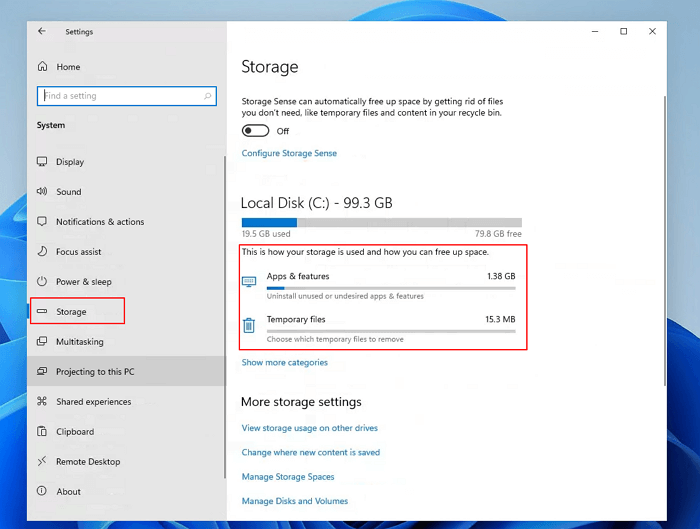Image resolution: width=700 pixels, height=529 pixels.
Task: Click the Find a setting search box
Action: [x=120, y=96]
